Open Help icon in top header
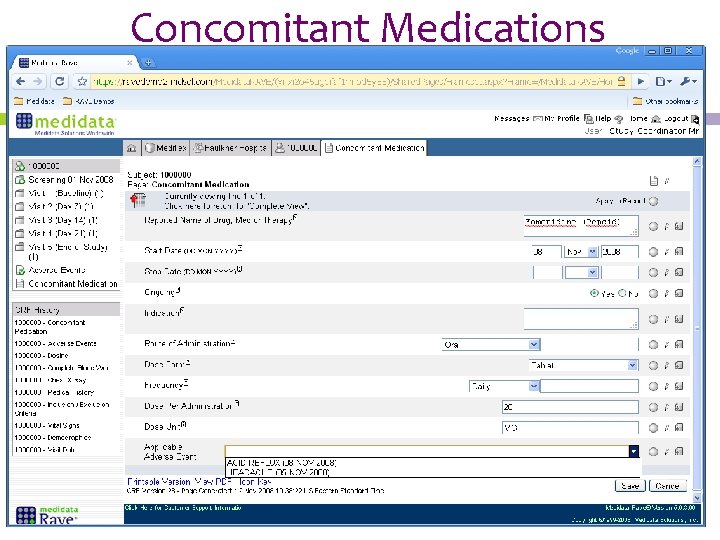Screen dimensions: 720x540 (x=619, y=119)
